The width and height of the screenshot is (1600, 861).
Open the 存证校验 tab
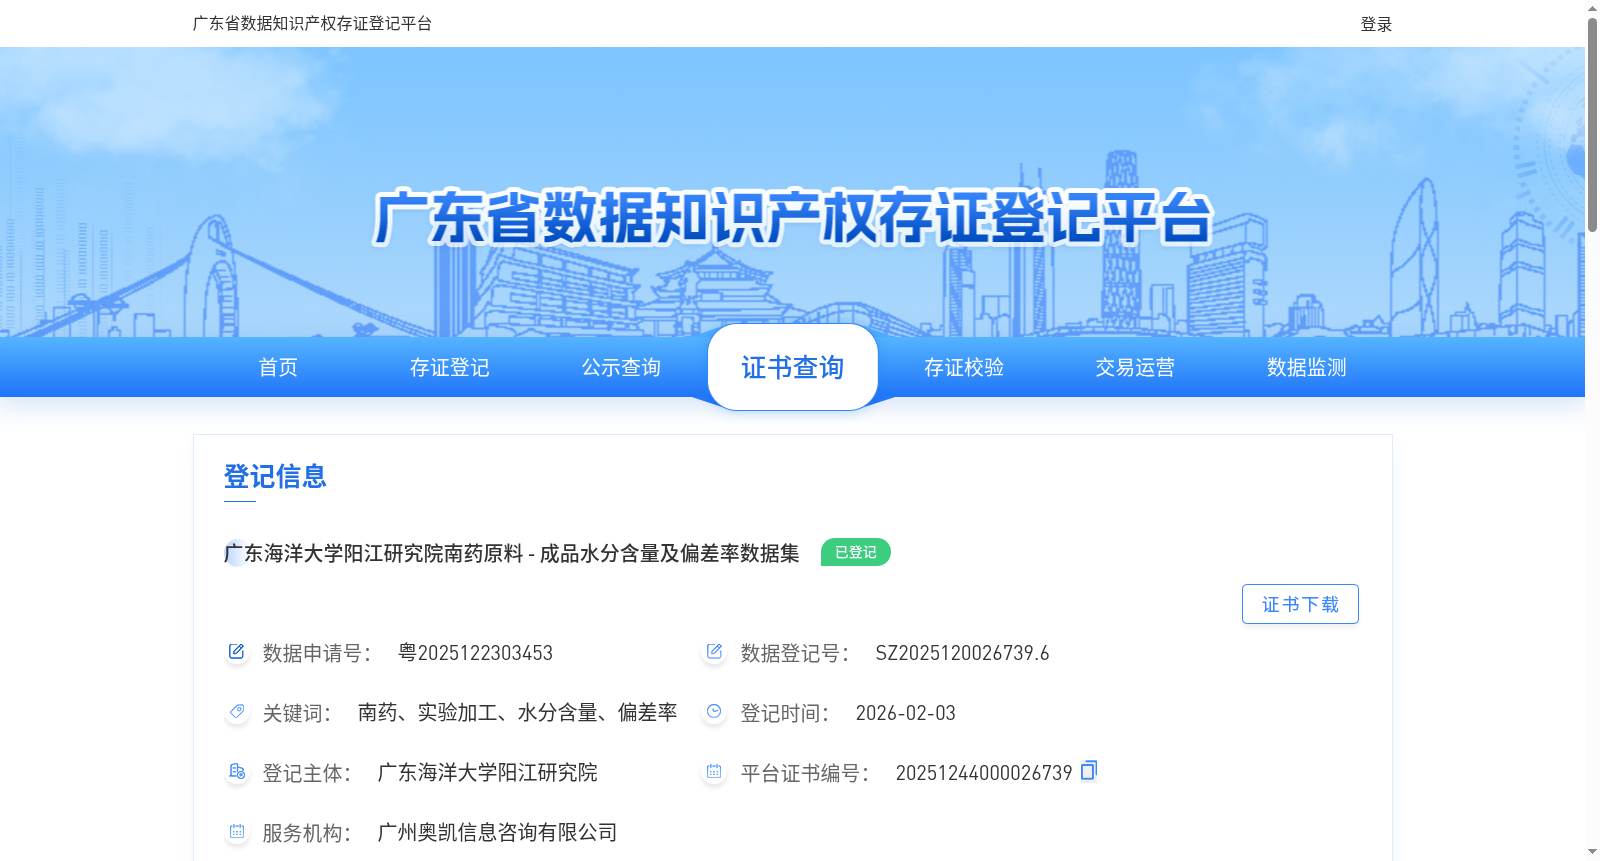[964, 368]
